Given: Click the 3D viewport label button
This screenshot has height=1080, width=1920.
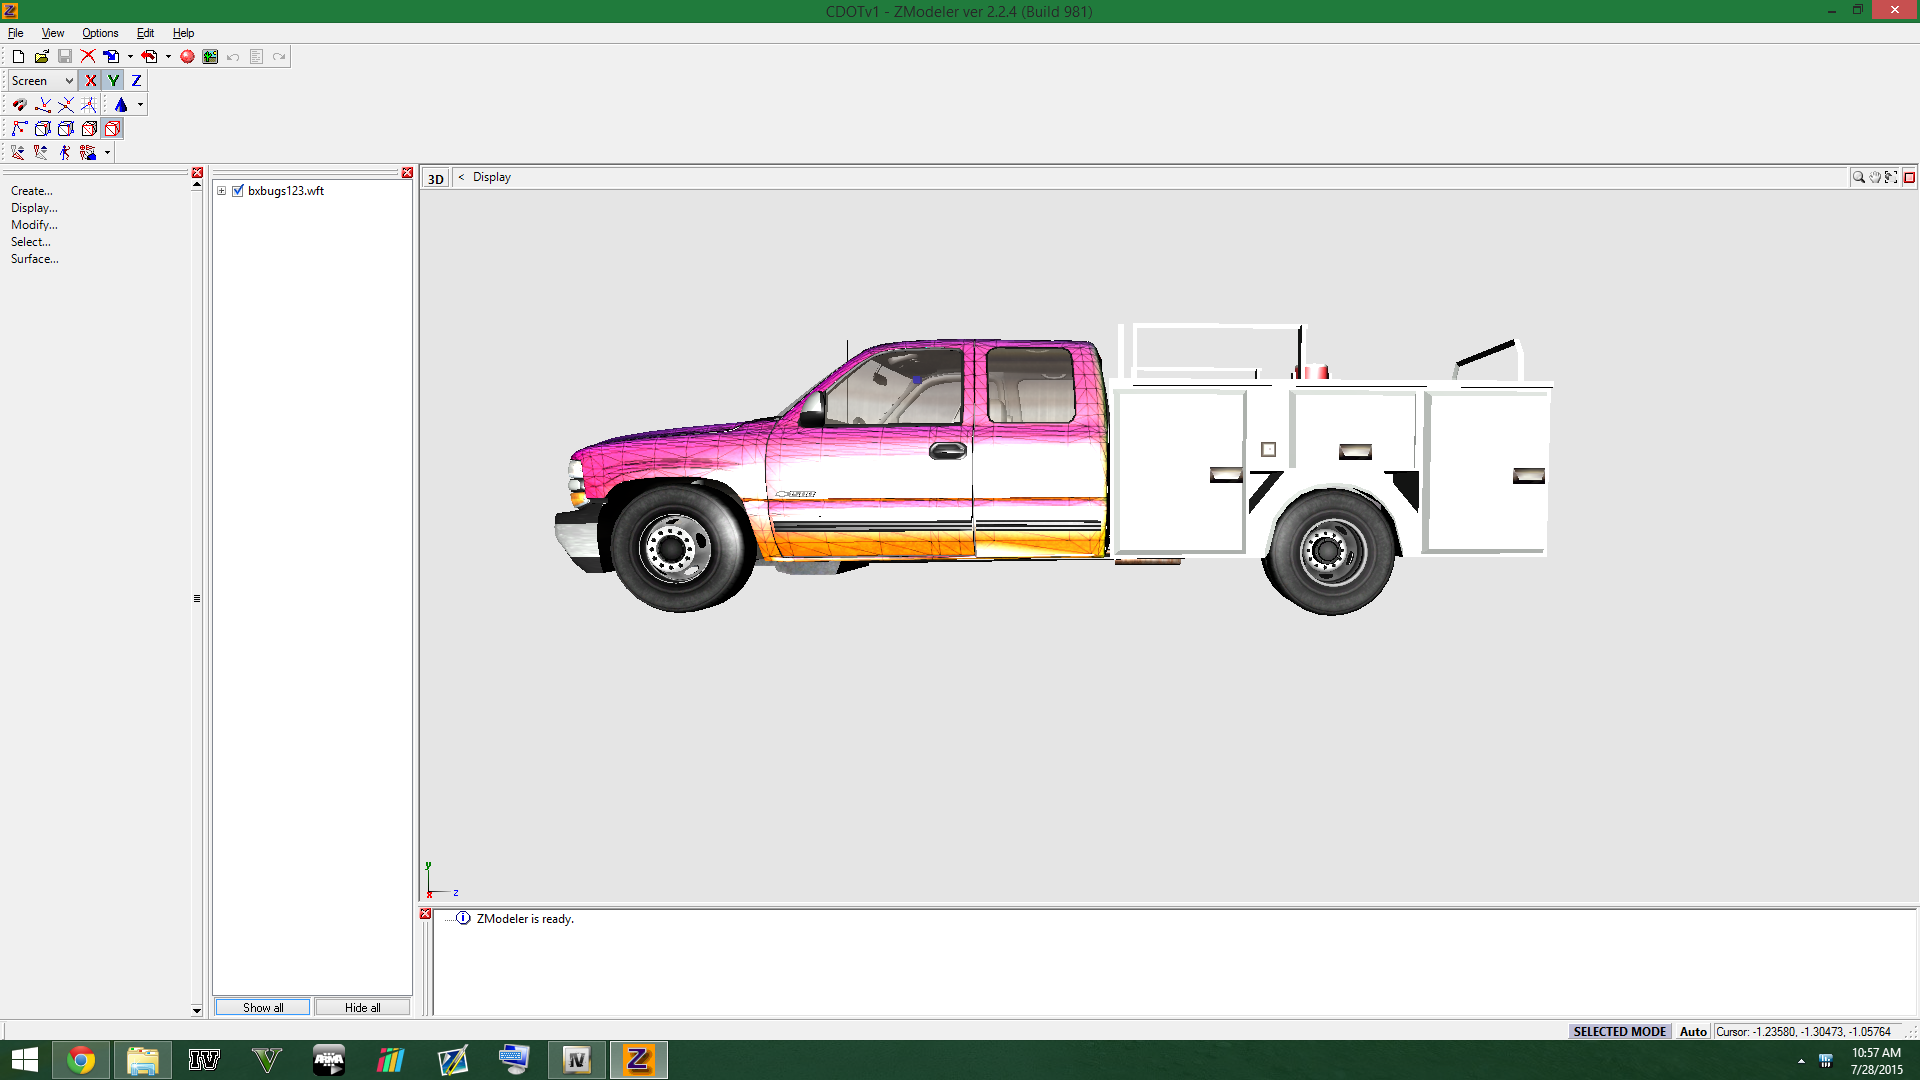Looking at the screenshot, I should (436, 179).
